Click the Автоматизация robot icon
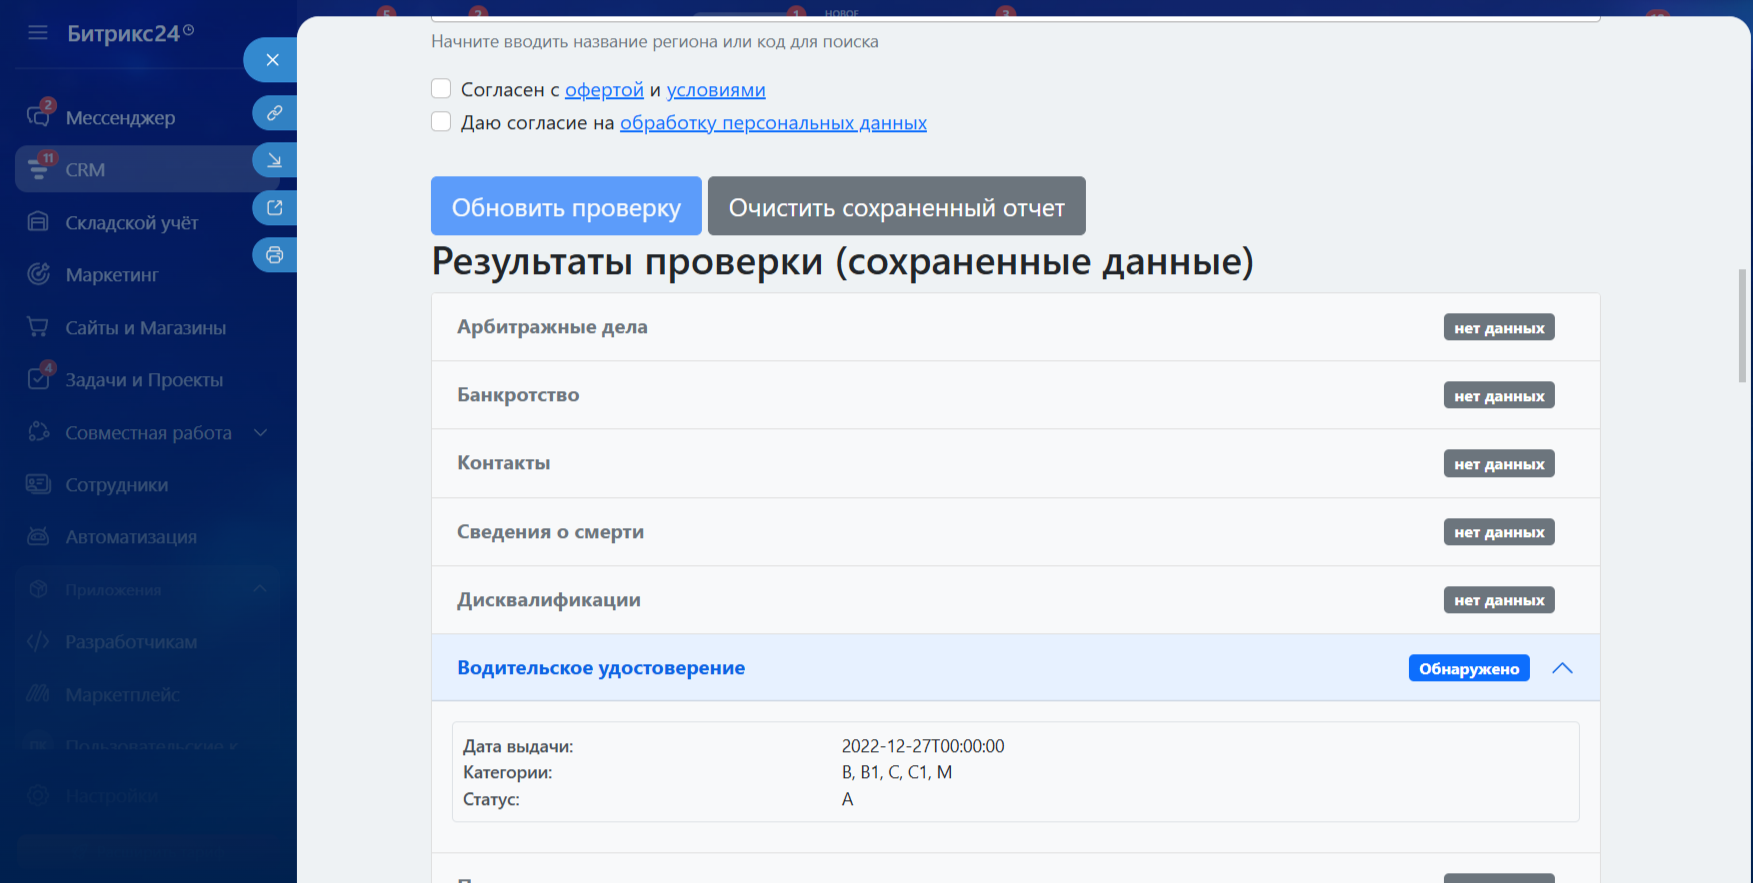 pyautogui.click(x=38, y=537)
